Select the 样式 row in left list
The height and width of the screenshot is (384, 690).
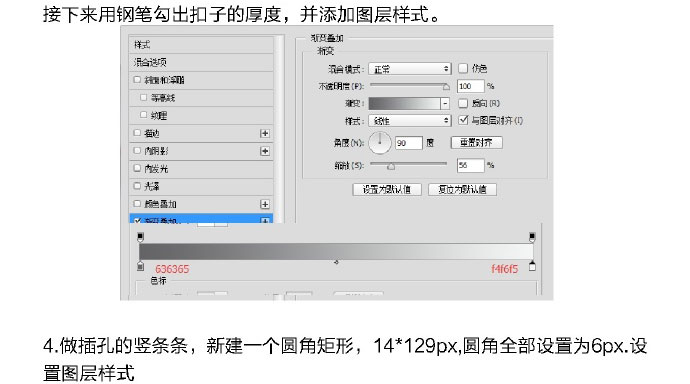201,44
